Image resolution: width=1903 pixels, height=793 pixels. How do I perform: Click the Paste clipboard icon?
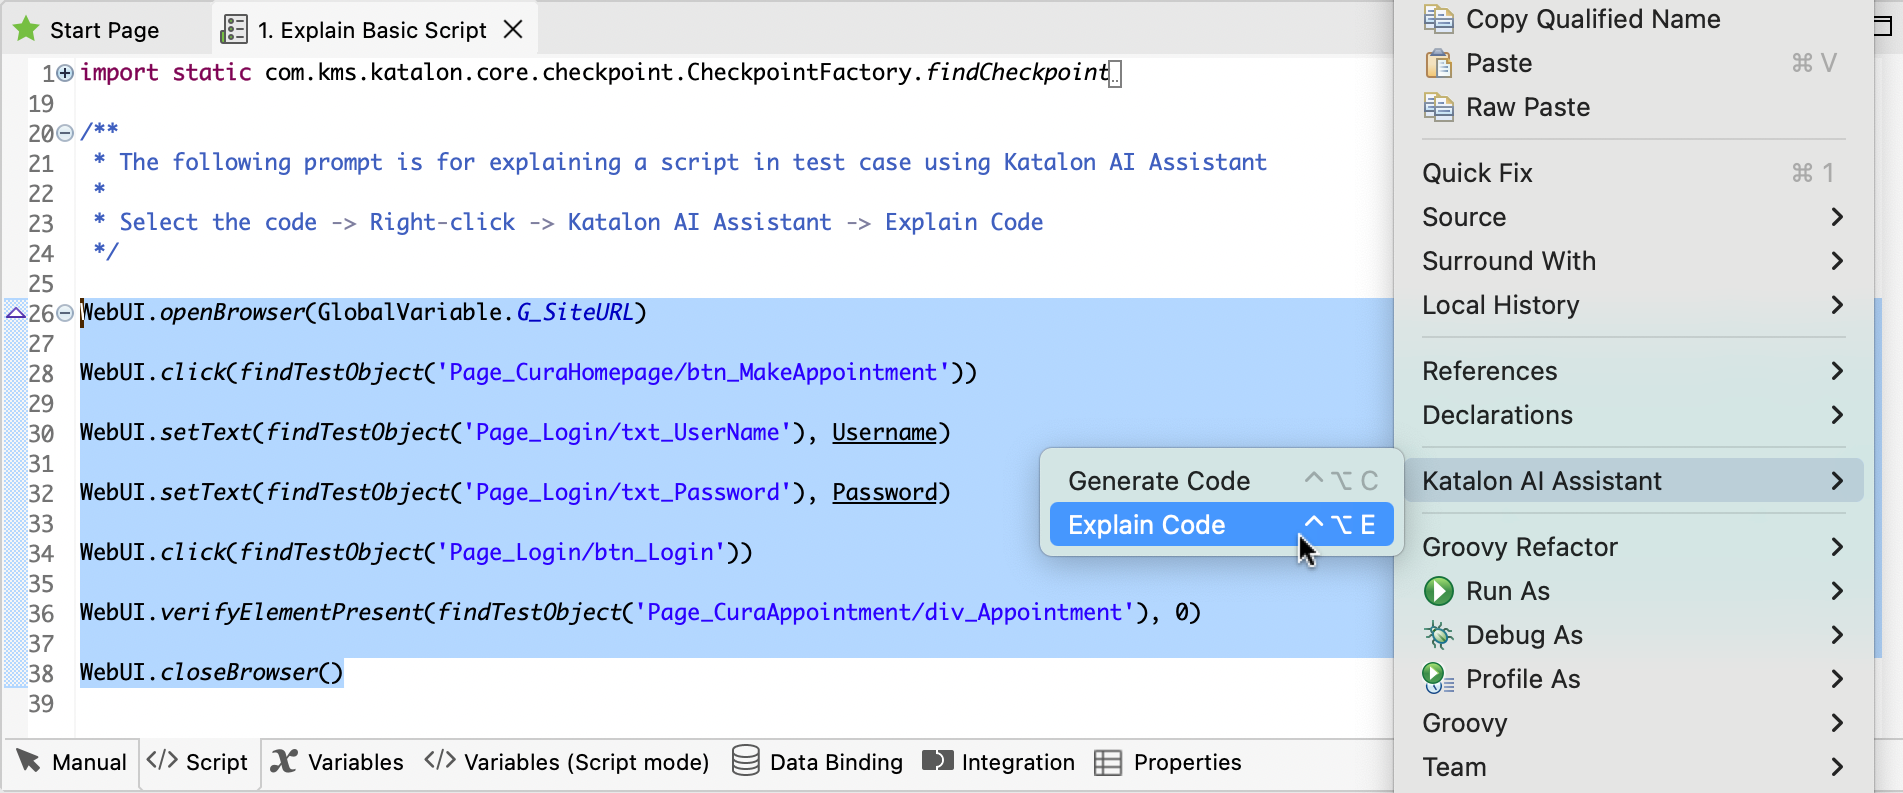click(1438, 63)
